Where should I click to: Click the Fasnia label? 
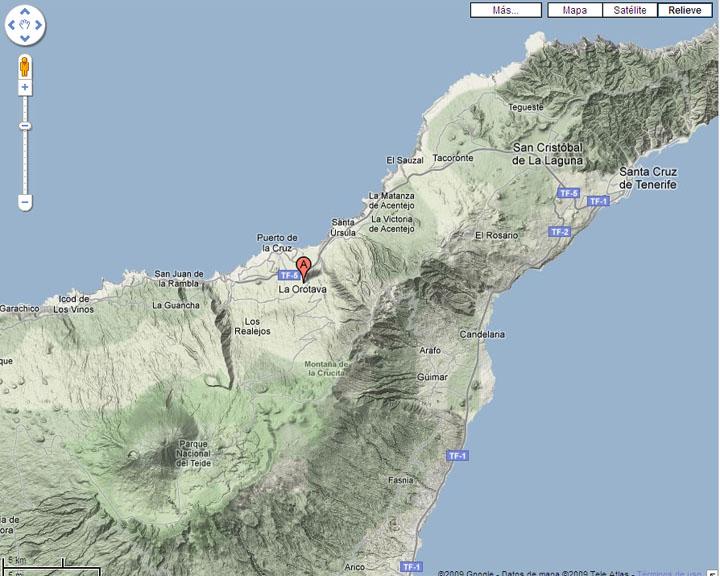(400, 480)
